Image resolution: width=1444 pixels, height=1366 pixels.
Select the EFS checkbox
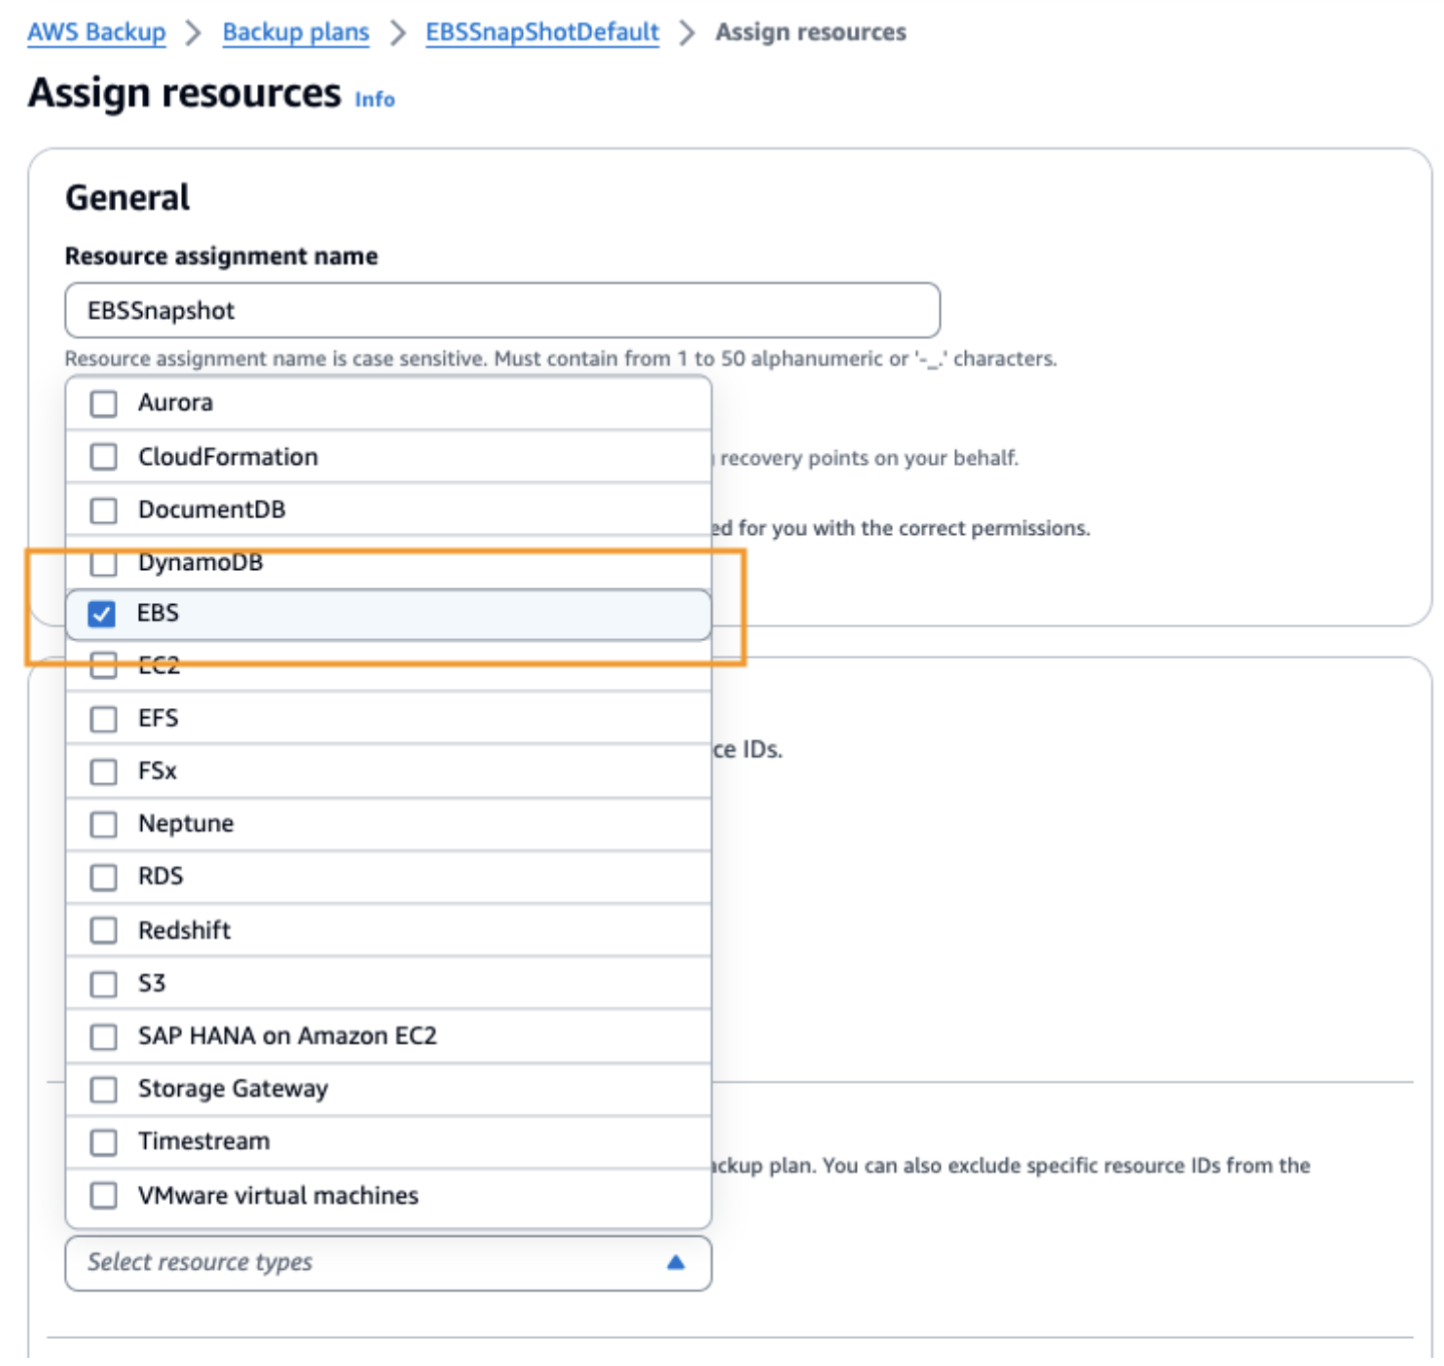tap(104, 719)
